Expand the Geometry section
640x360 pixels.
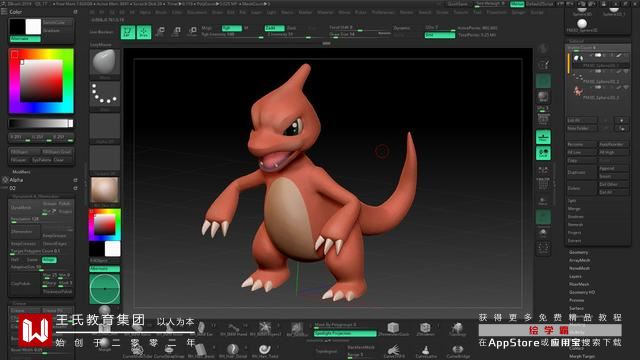coord(578,252)
